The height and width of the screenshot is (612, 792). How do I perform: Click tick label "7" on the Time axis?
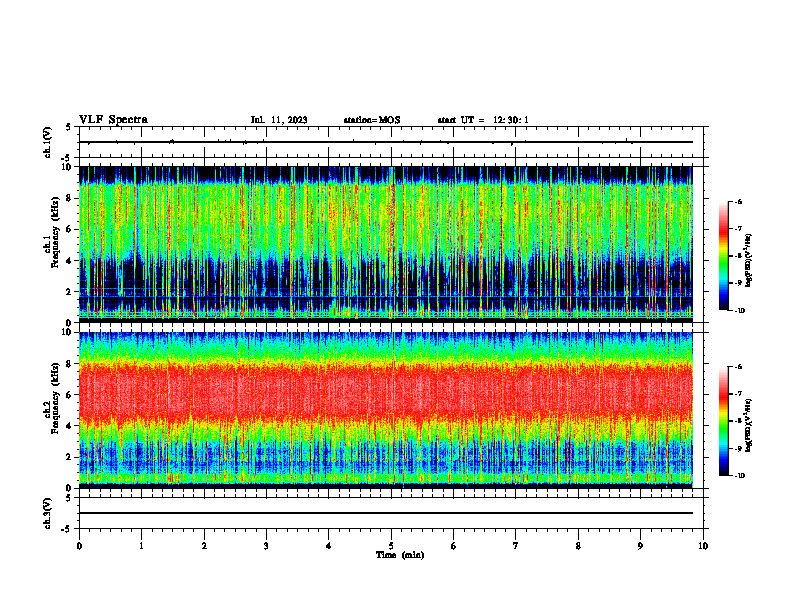[516, 545]
